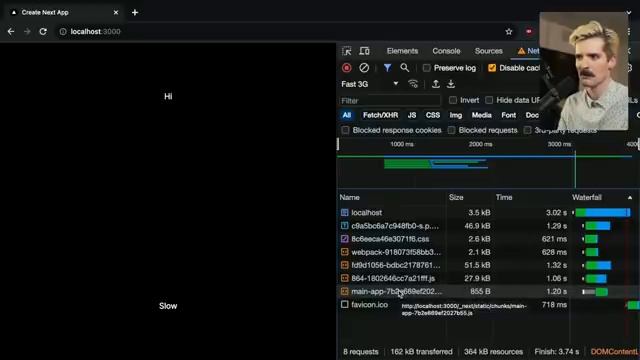The image size is (640, 360).
Task: Switch to the Elements tab
Action: 402,51
